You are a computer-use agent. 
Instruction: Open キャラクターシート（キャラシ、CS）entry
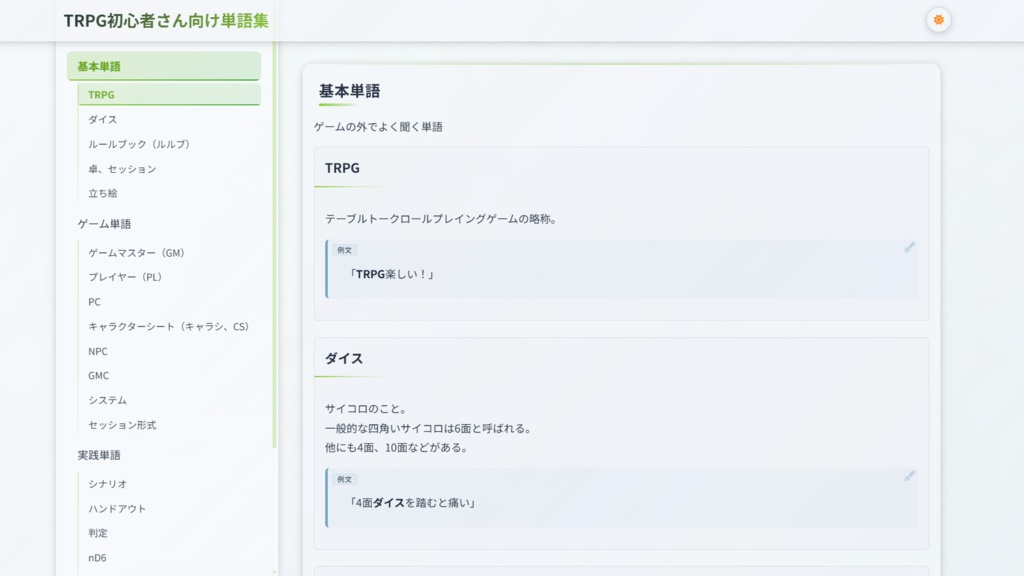[x=168, y=326]
